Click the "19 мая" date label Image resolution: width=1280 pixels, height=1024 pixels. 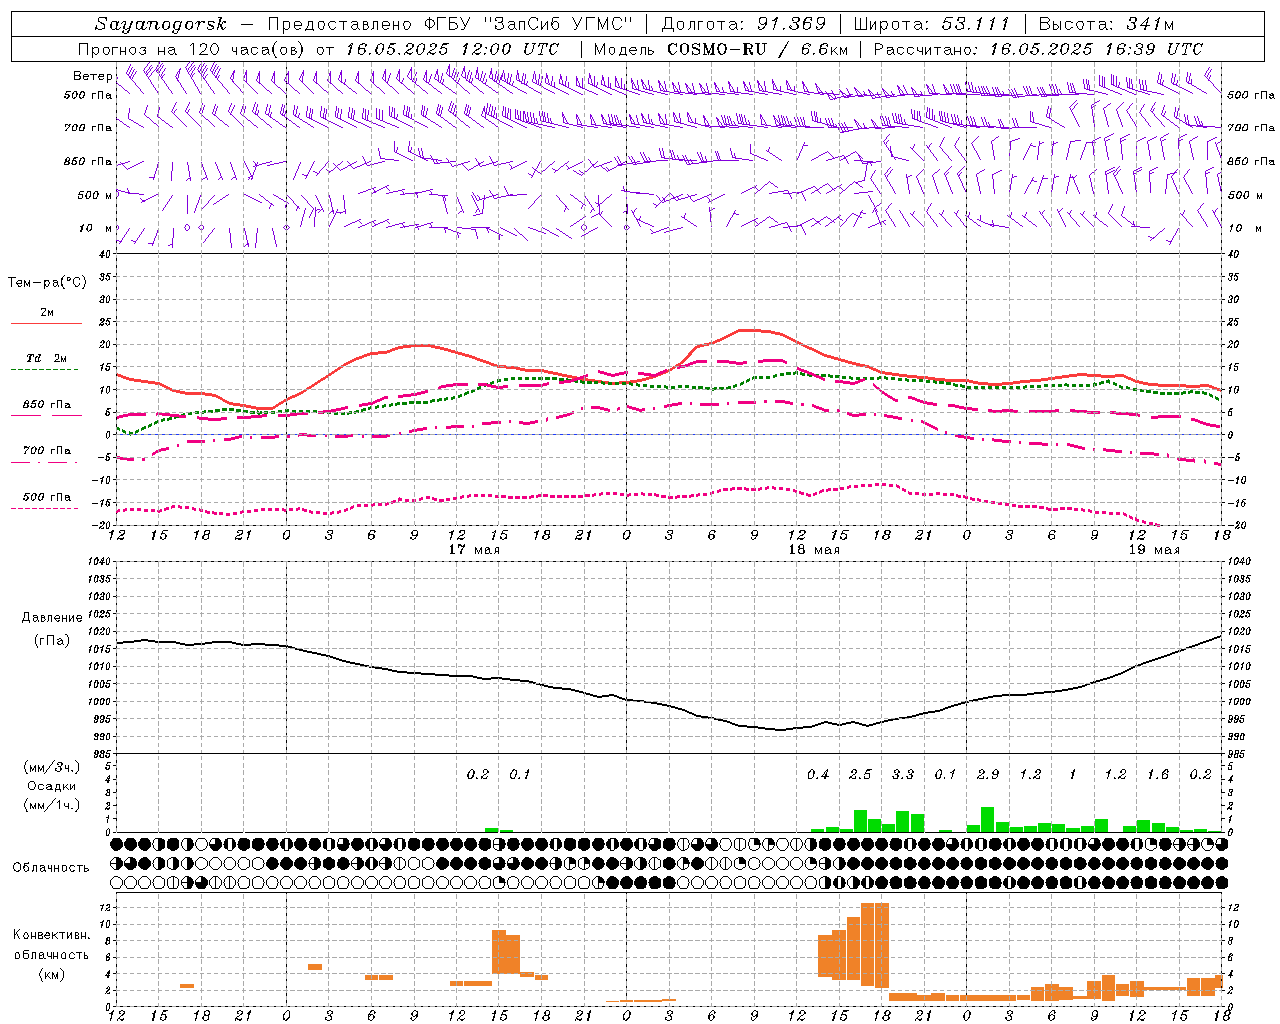click(1154, 550)
